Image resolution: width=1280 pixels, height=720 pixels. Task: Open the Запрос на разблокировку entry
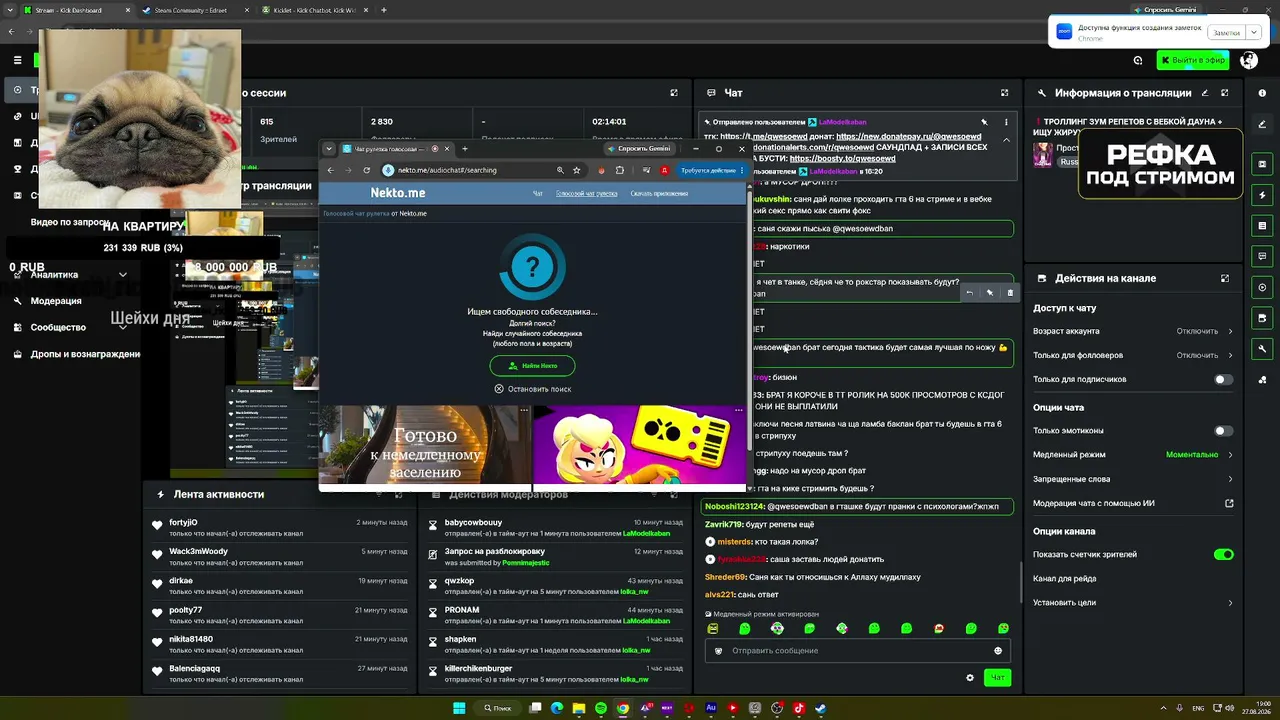(557, 557)
